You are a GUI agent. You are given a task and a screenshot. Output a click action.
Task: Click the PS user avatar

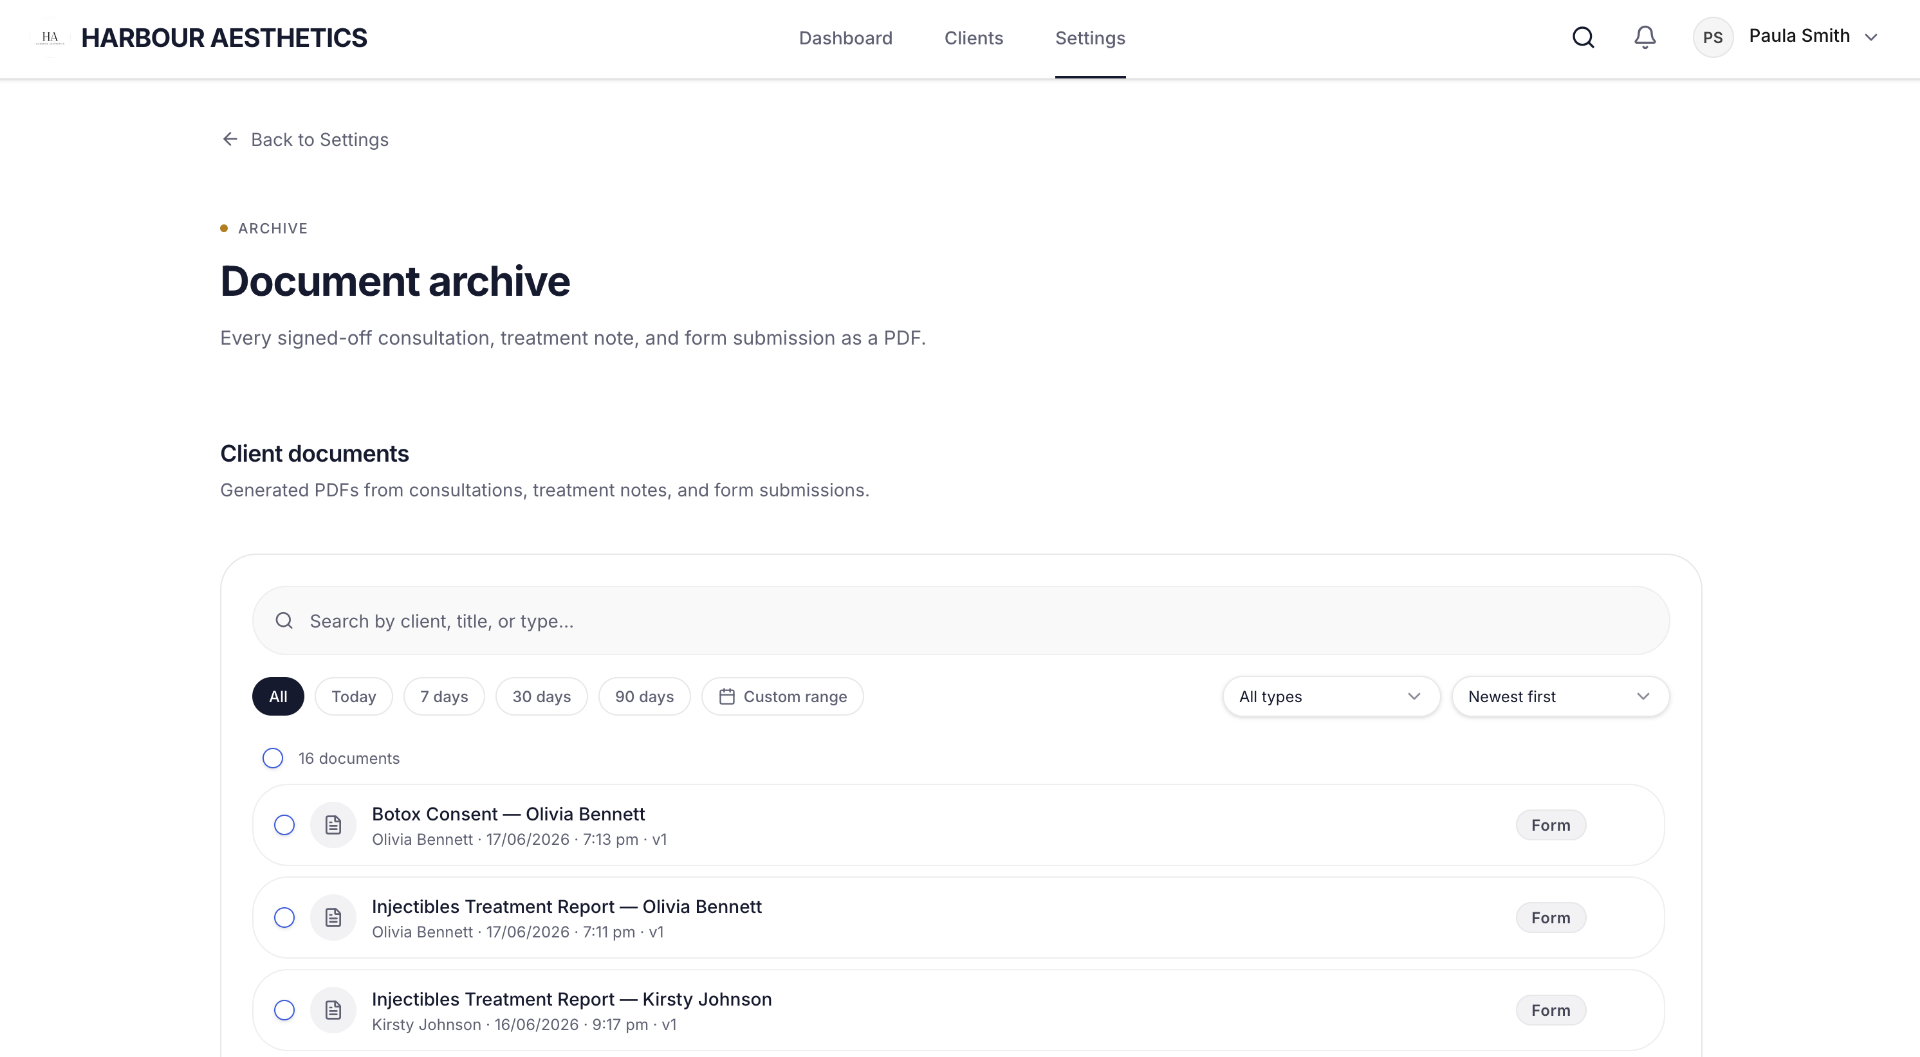pos(1713,37)
